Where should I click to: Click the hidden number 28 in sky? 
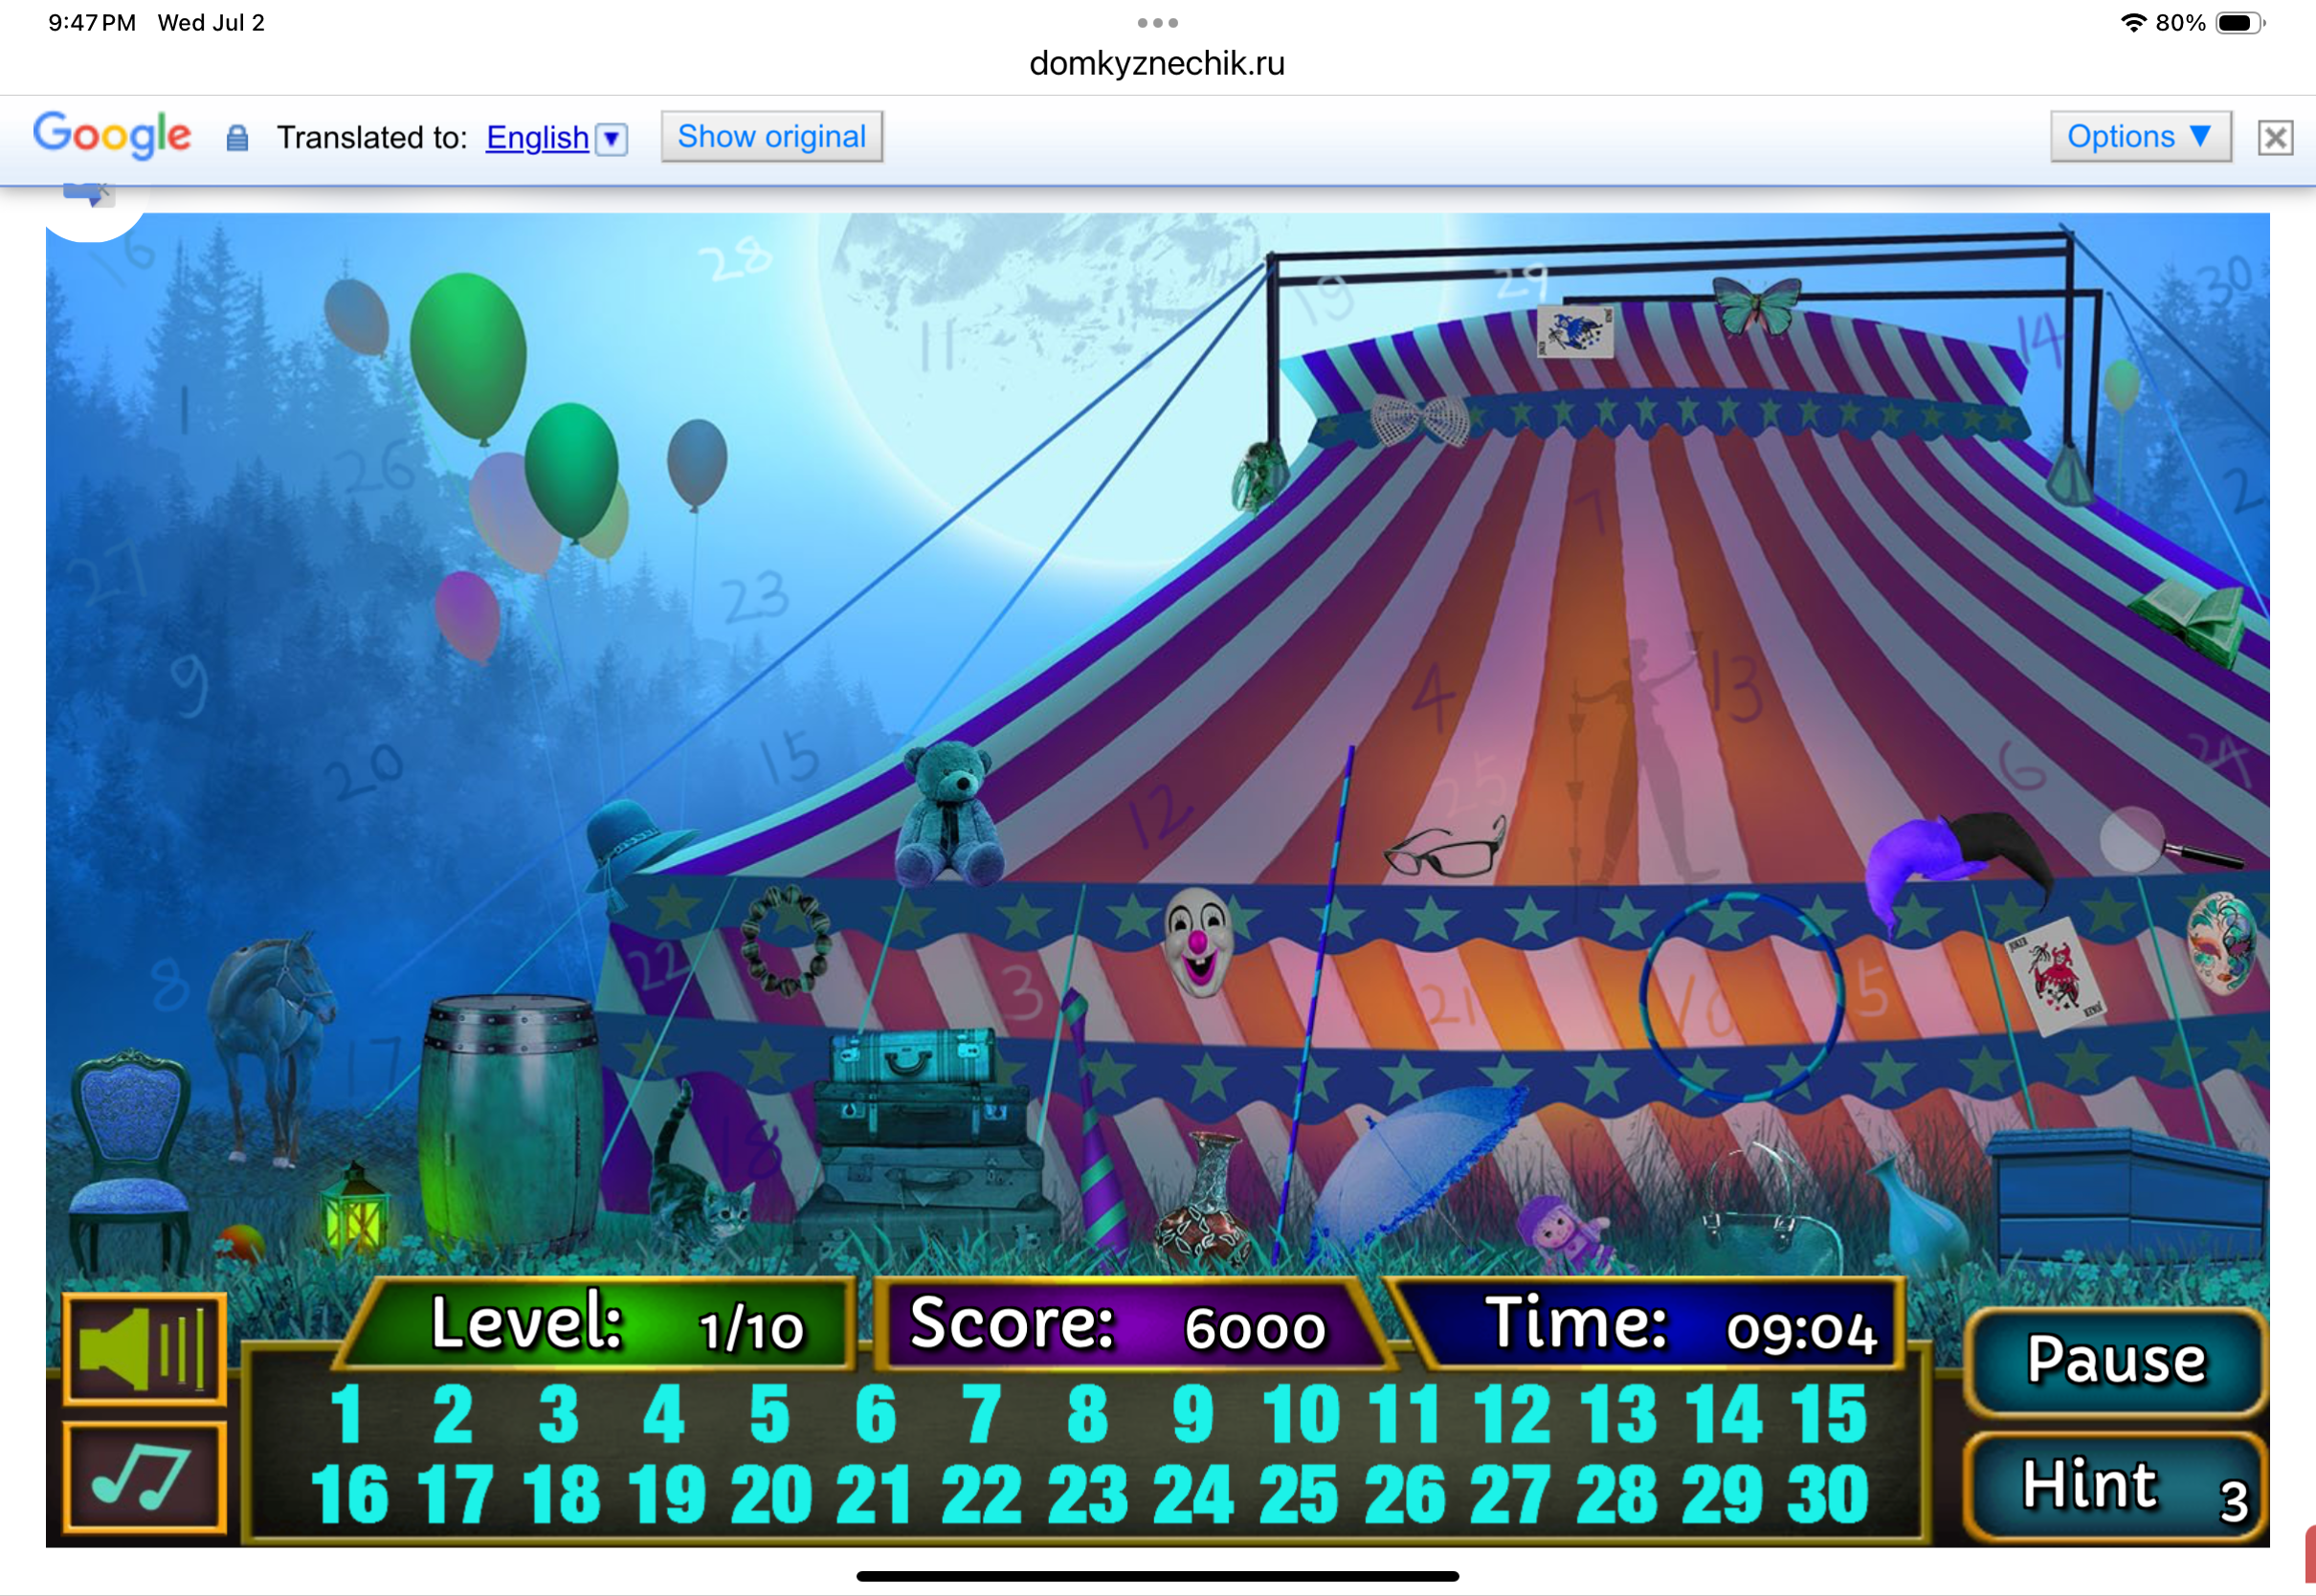coord(736,260)
